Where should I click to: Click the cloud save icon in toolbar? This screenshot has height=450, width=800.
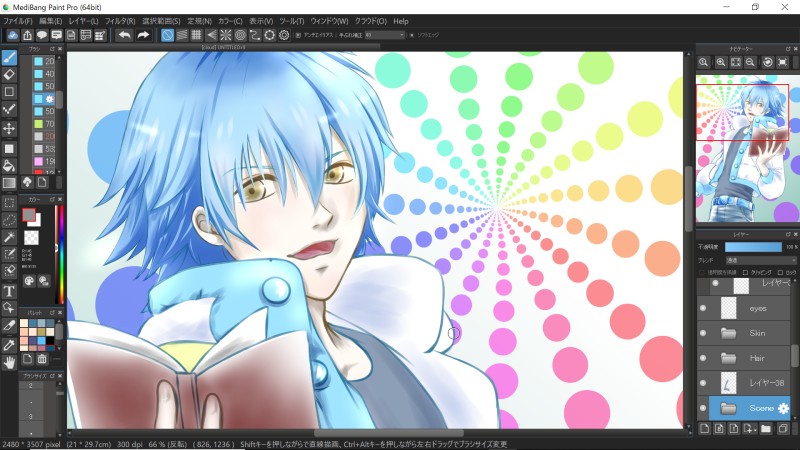[13, 35]
